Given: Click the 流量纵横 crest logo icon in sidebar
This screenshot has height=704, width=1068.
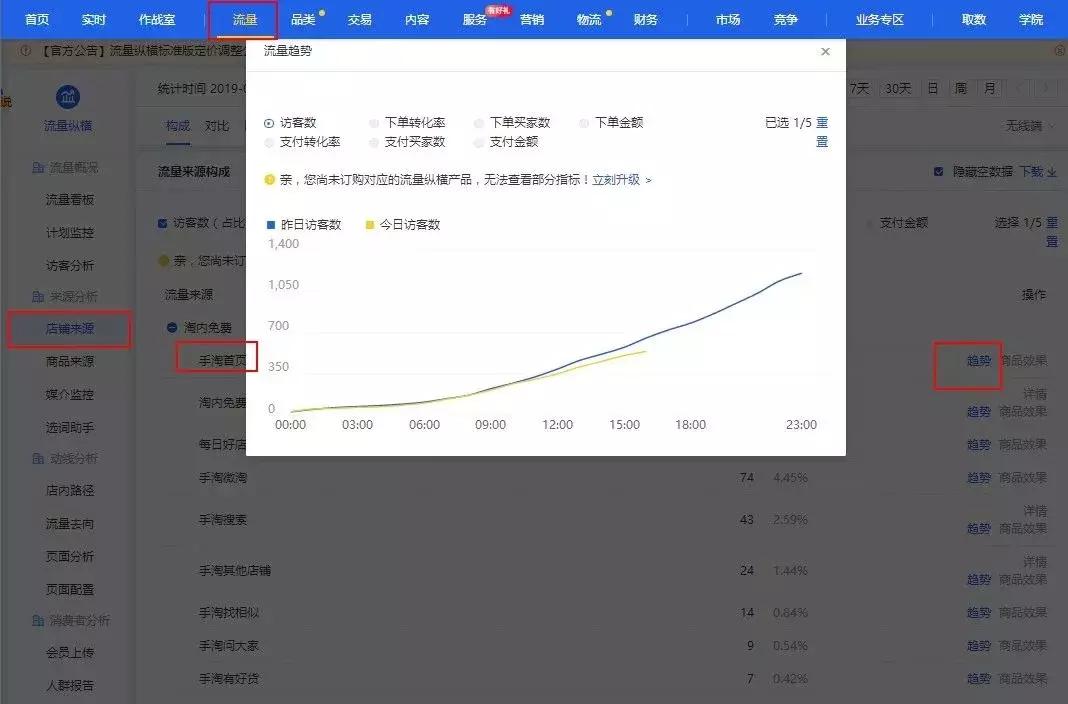Looking at the screenshot, I should (67, 96).
